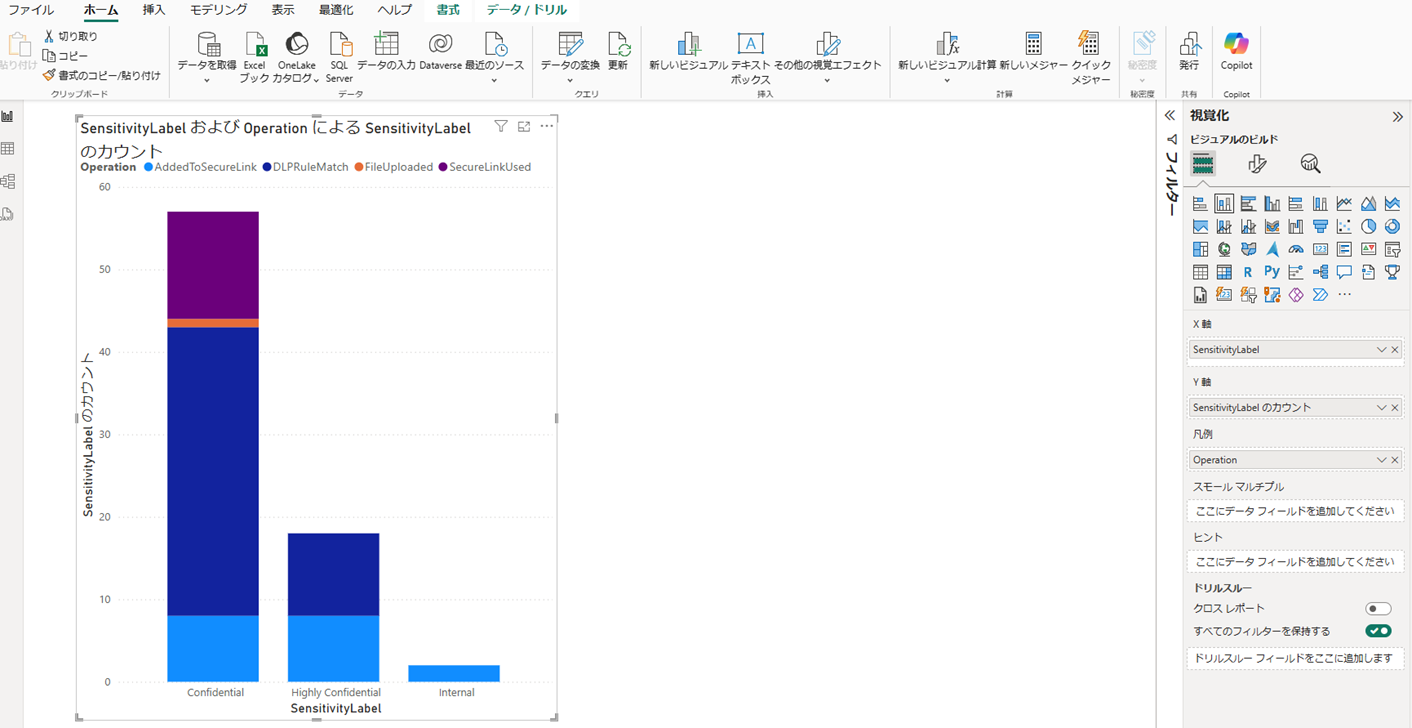
Task: Enter focus mode for the chart
Action: [524, 126]
